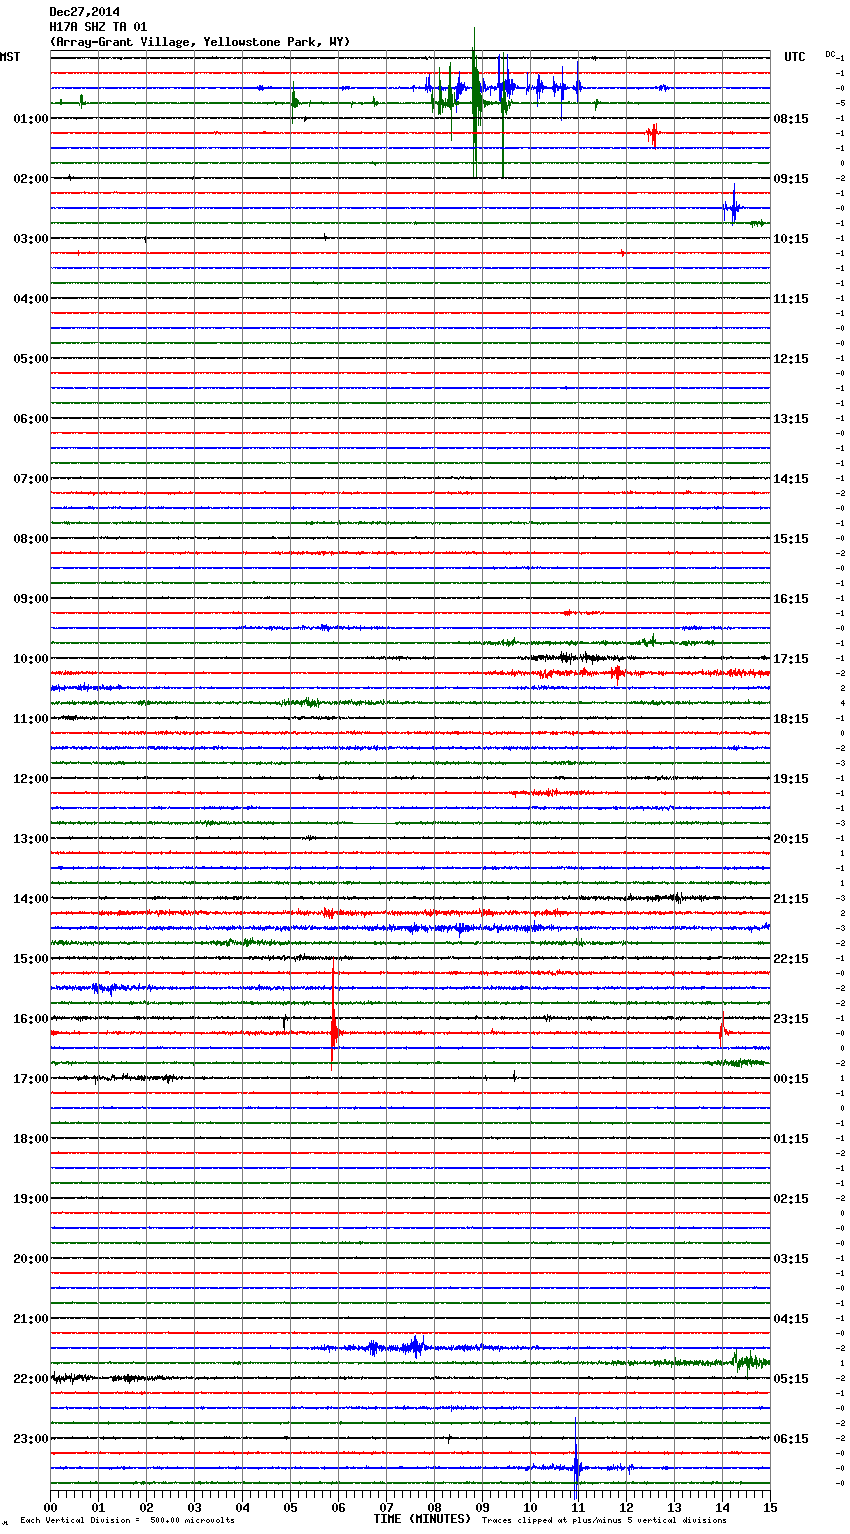
Task: Select the 10:00 MST hour label
Action: coord(31,659)
